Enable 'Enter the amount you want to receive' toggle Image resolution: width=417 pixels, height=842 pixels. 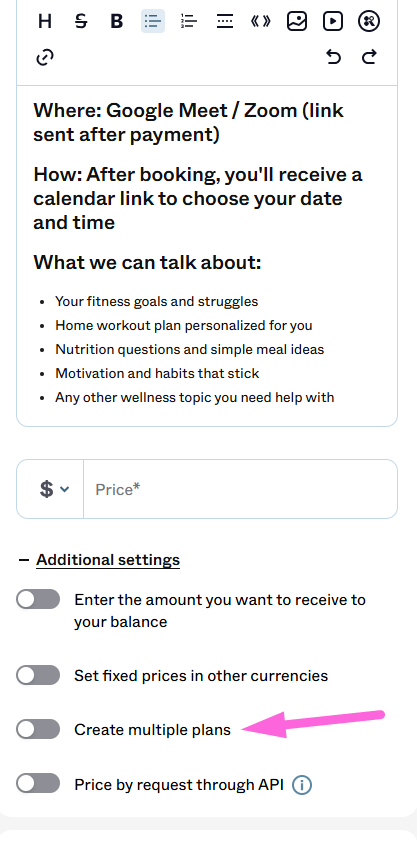(x=38, y=599)
